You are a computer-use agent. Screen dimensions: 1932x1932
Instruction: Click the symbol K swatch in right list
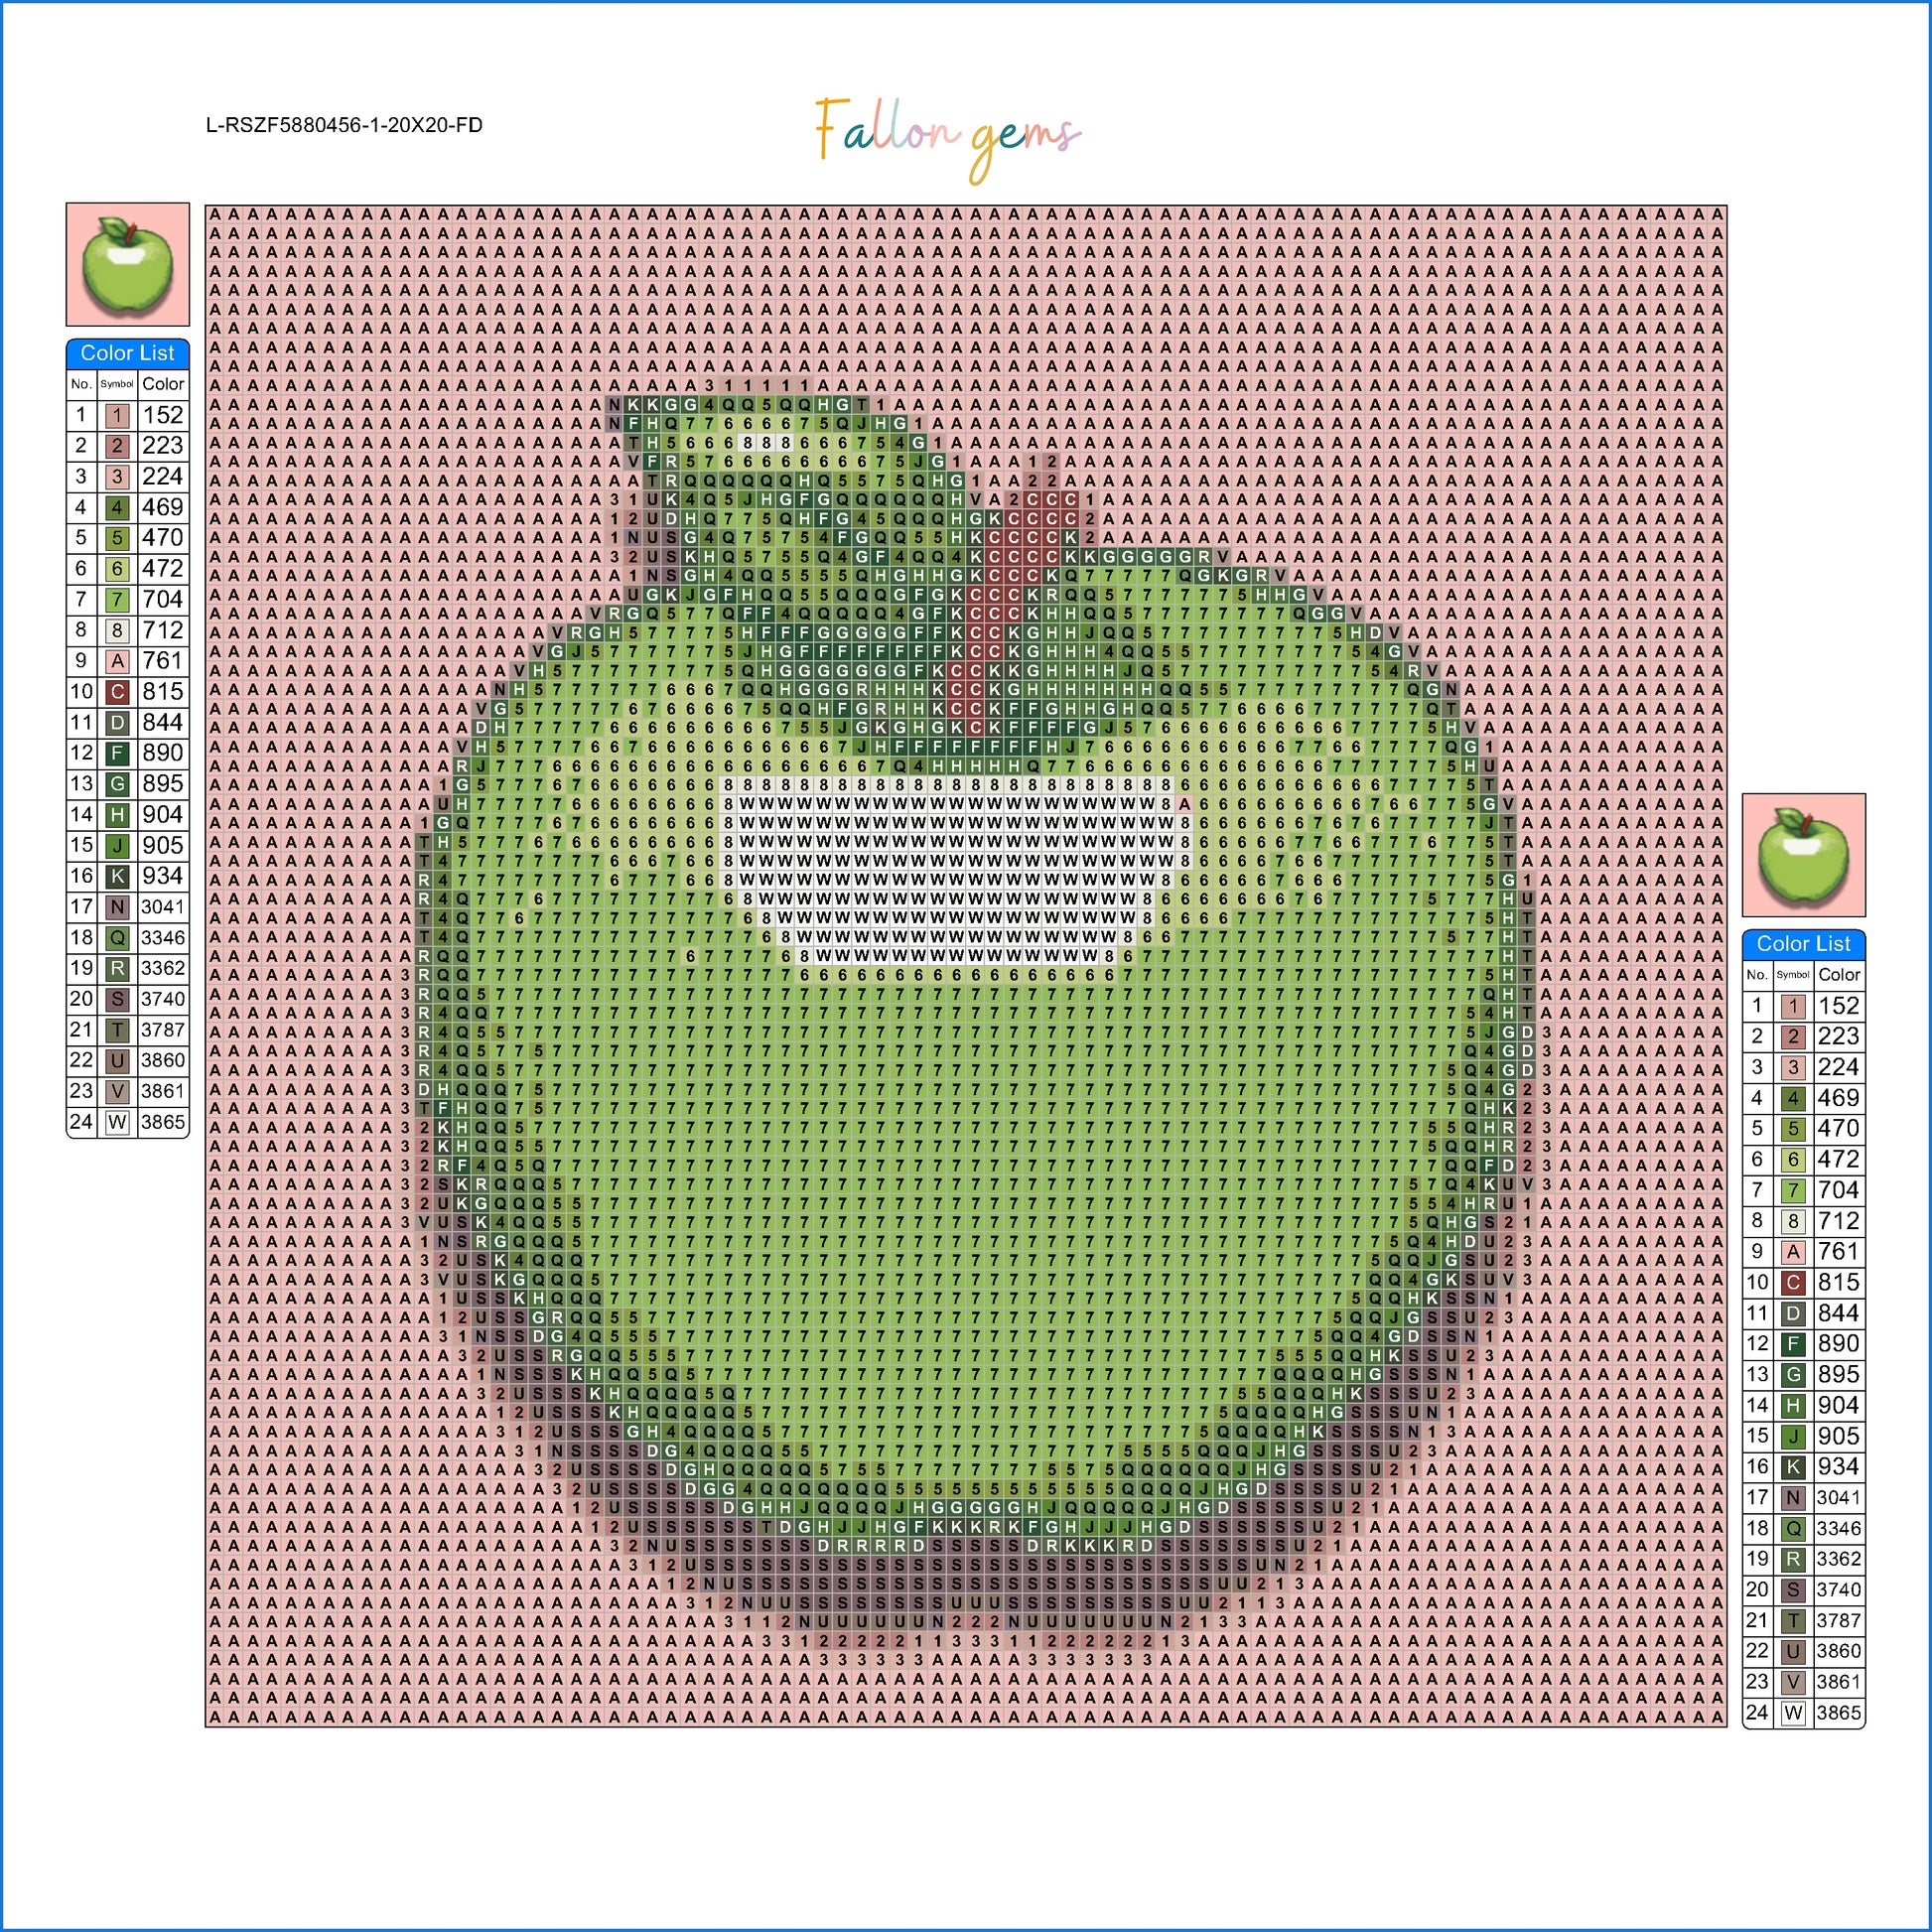click(1793, 1467)
